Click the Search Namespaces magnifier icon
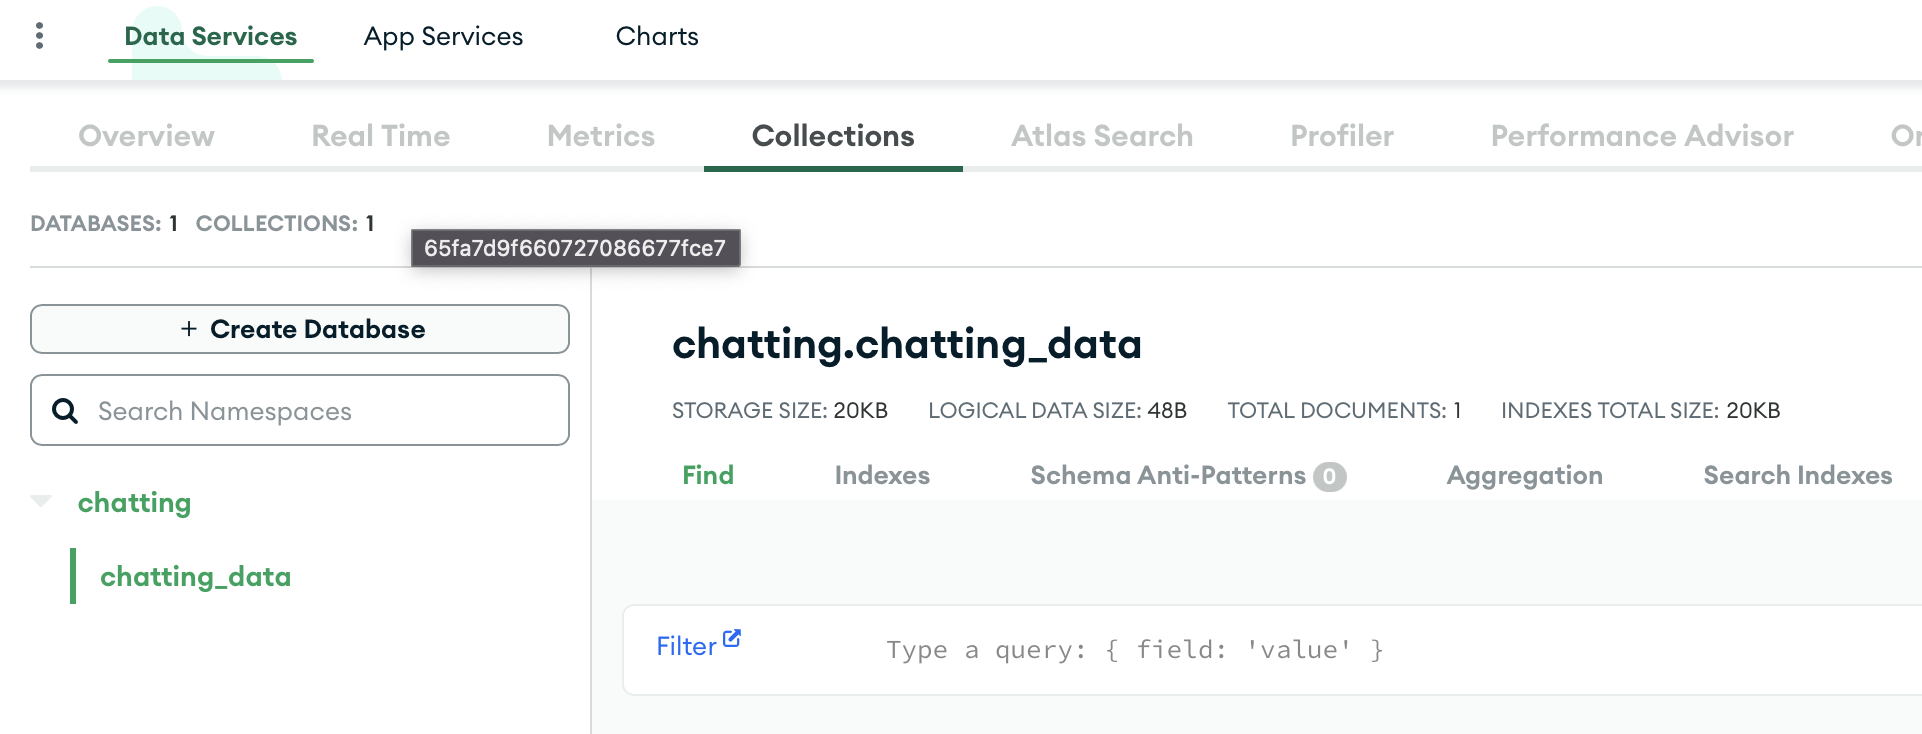Viewport: 1922px width, 734px height. pyautogui.click(x=65, y=411)
